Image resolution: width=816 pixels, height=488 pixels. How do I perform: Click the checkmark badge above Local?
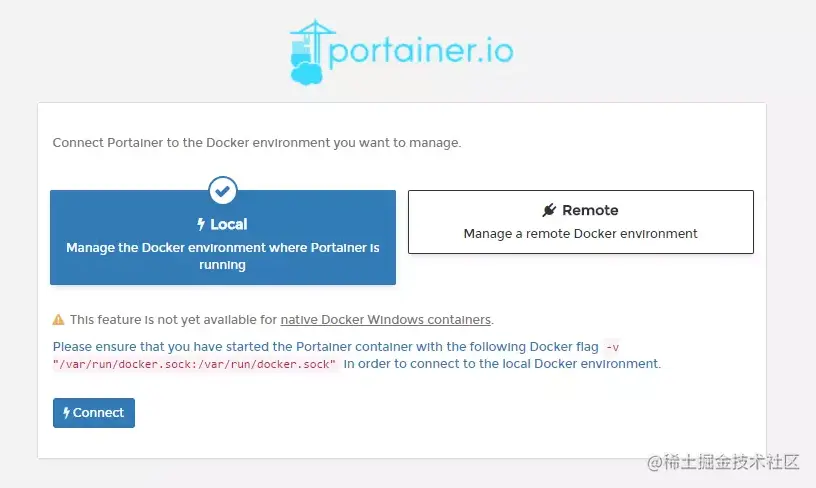click(223, 191)
